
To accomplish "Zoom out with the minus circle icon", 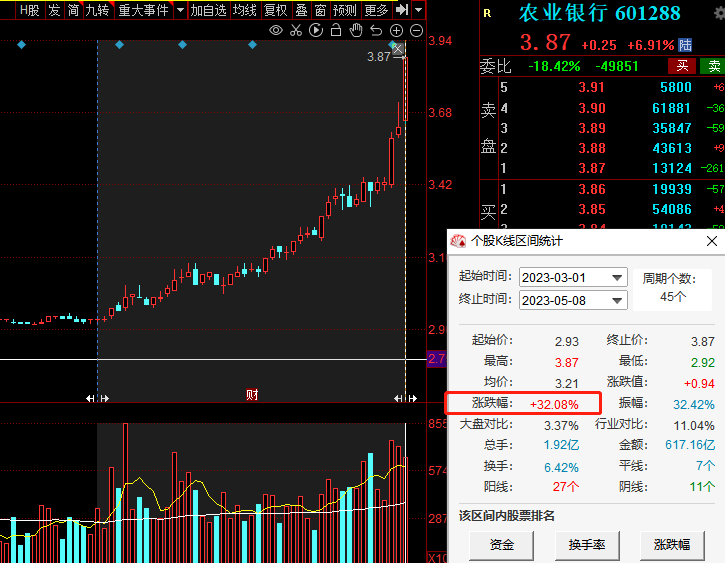I will (417, 31).
